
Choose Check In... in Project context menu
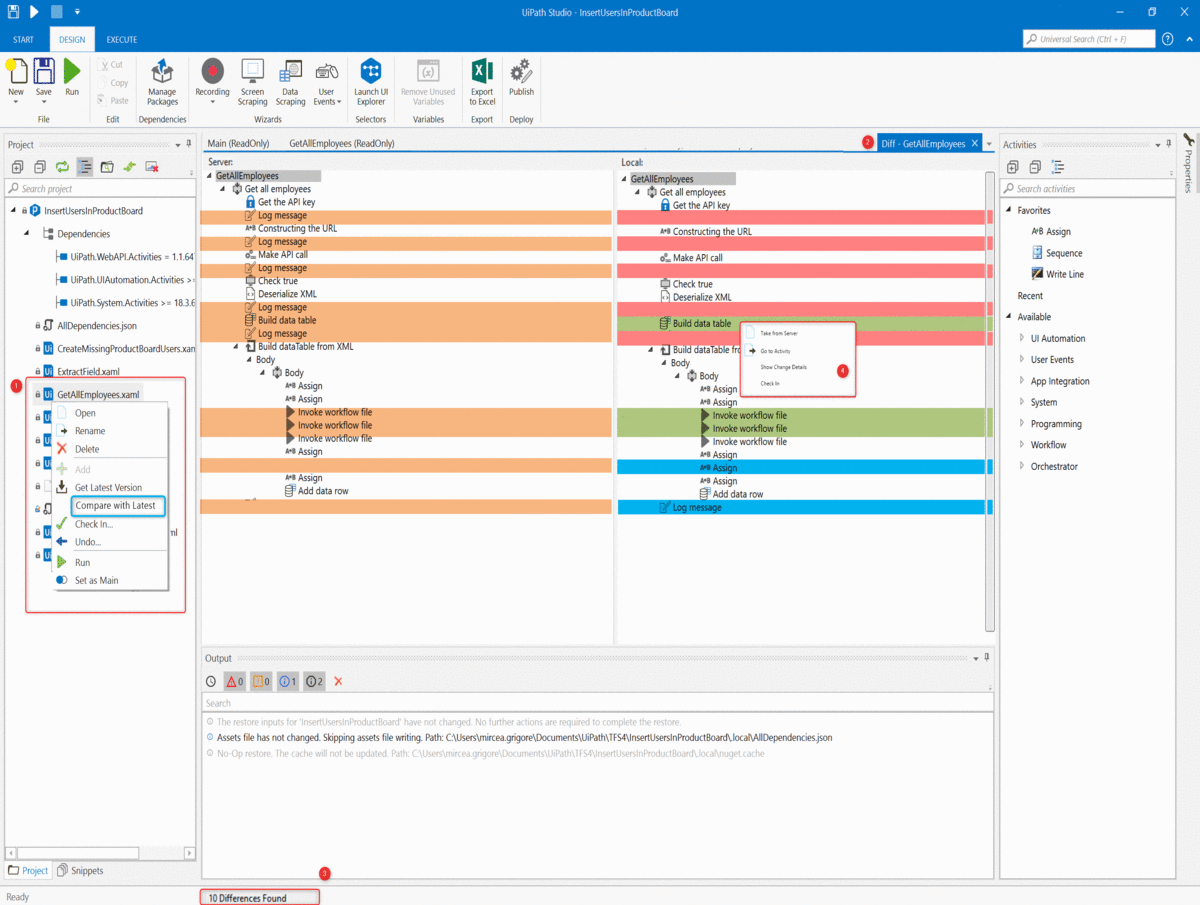point(94,524)
